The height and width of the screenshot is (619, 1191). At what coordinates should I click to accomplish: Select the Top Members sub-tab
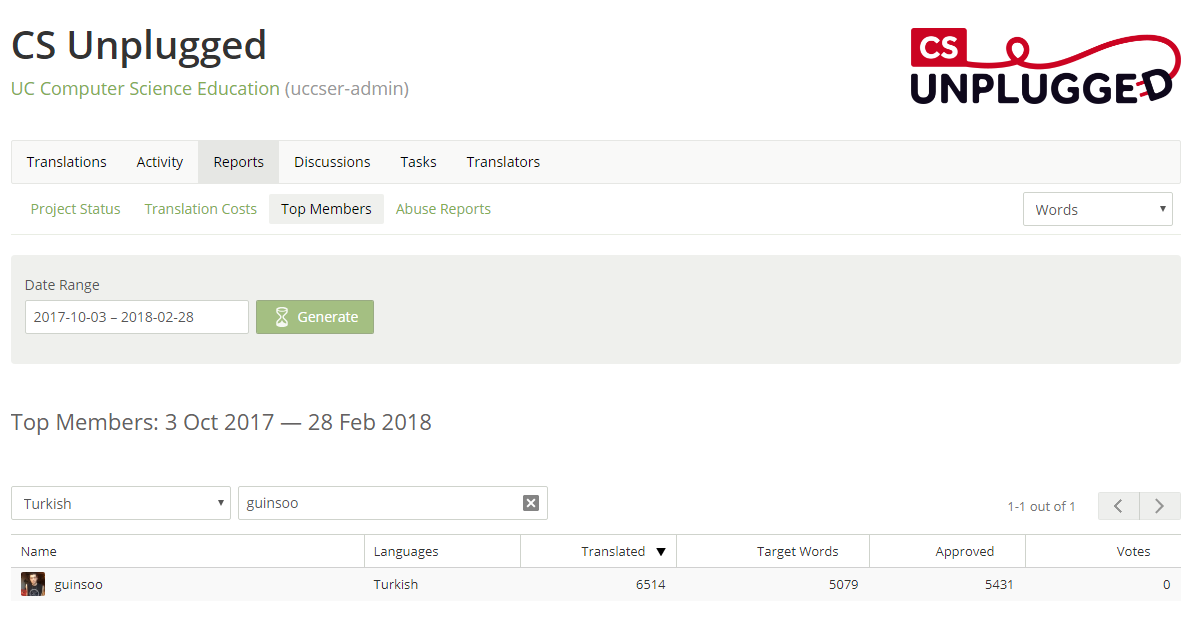(x=326, y=209)
